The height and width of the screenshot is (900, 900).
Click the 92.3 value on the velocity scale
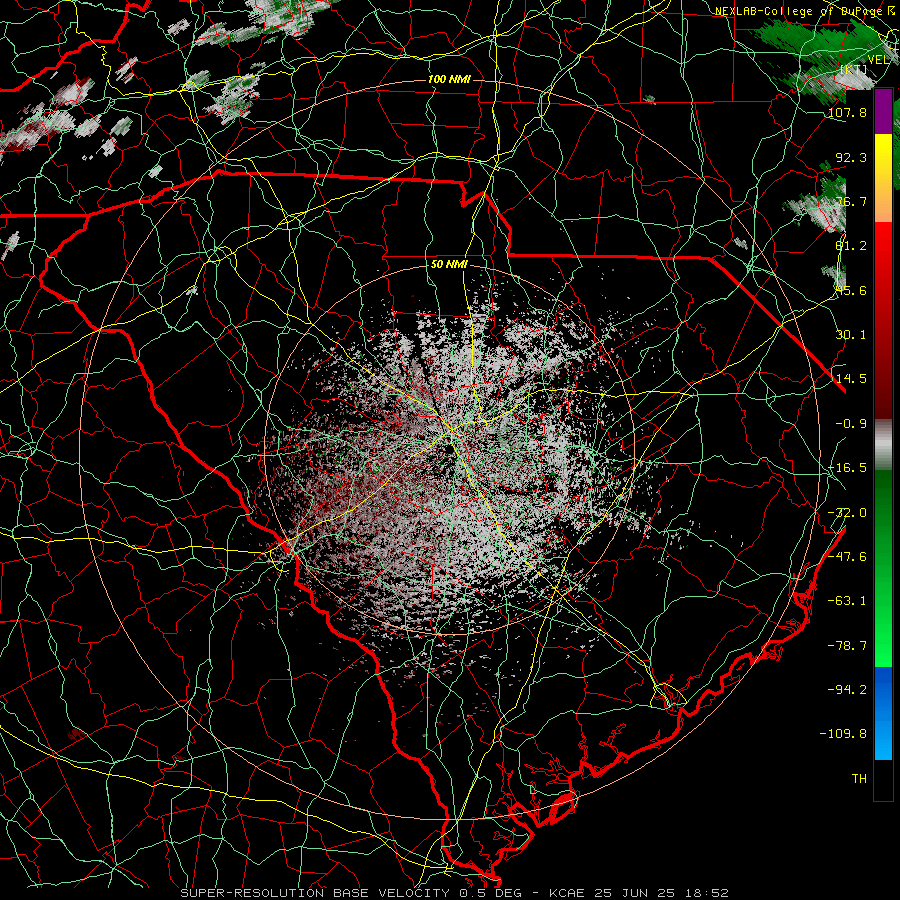tap(851, 157)
